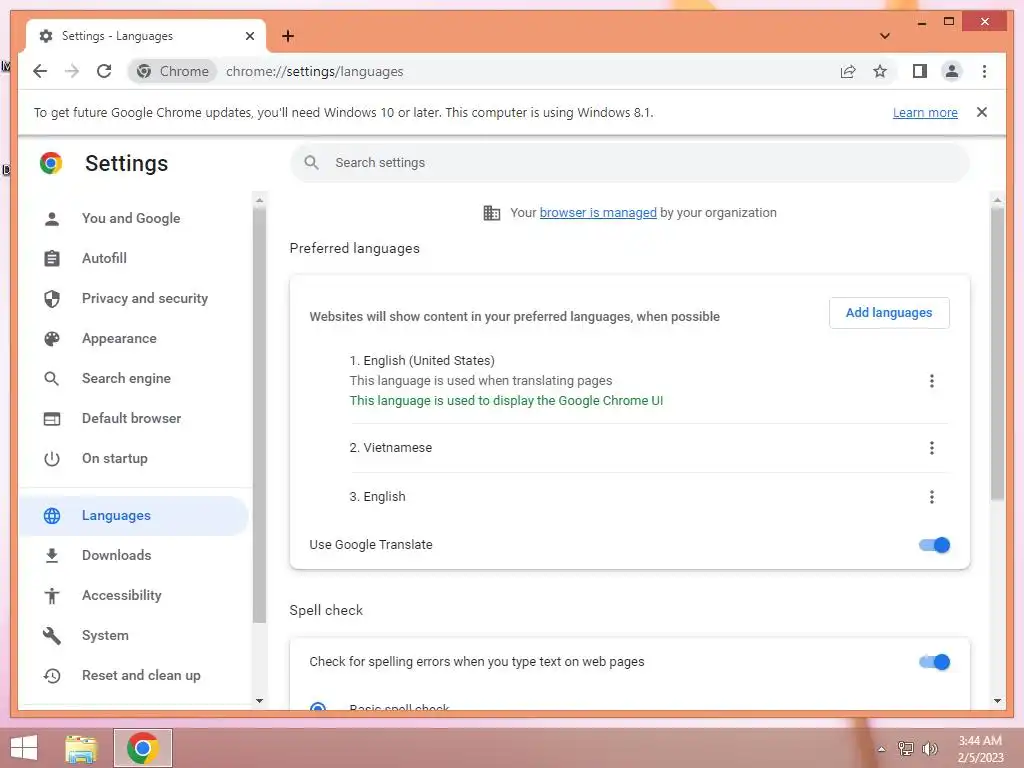
Task: Go back using the browser back arrow
Action: [40, 71]
